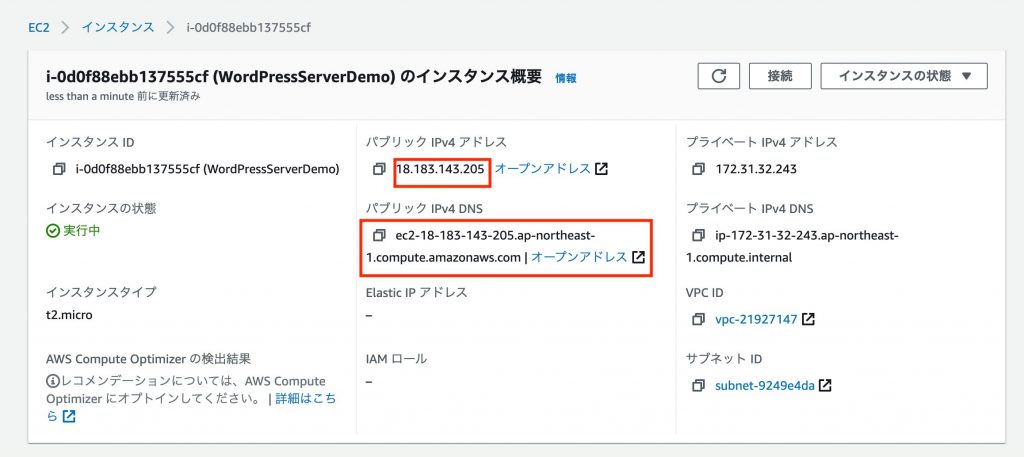Screen dimensions: 1024x457
Task: Click the 接続 button
Action: 780,76
